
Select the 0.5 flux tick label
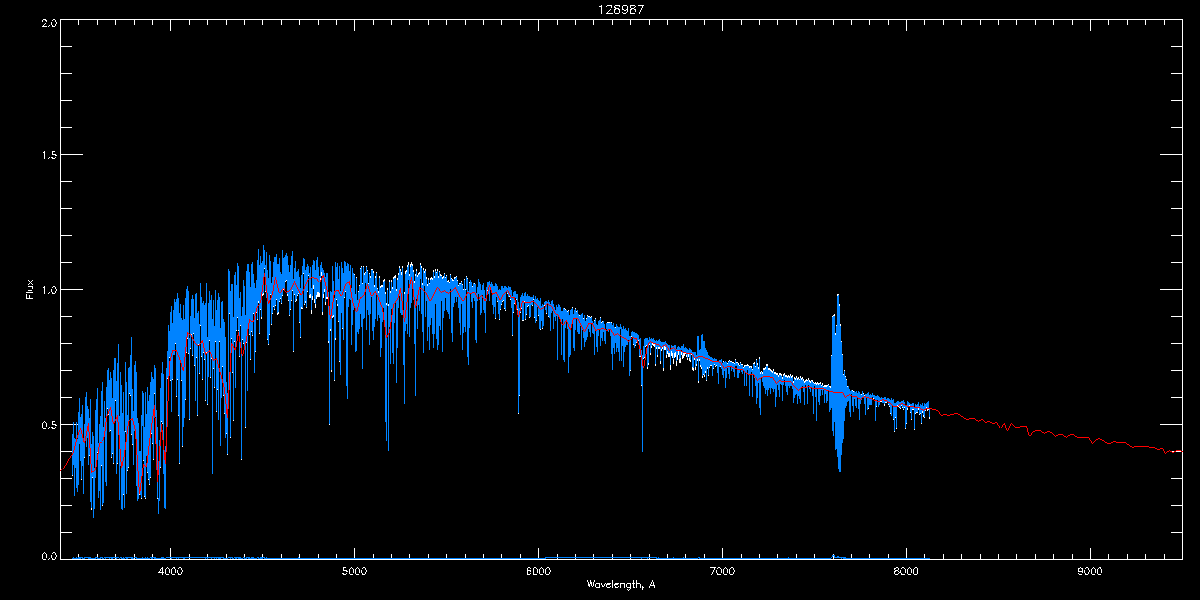48,424
